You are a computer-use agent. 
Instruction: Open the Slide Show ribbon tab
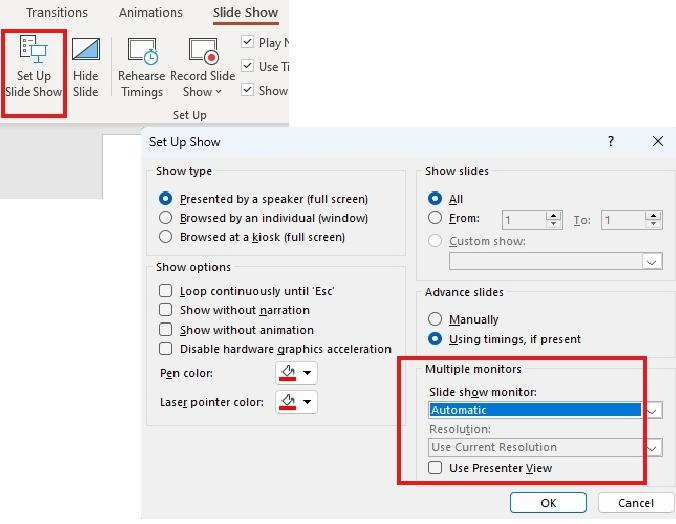[245, 13]
